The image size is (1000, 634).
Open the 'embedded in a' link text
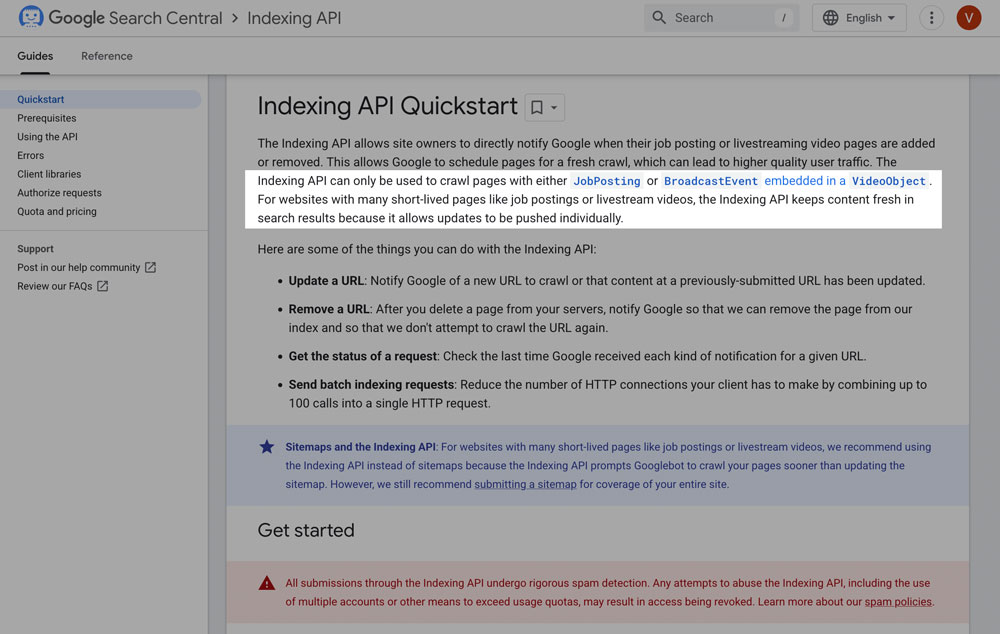click(805, 181)
